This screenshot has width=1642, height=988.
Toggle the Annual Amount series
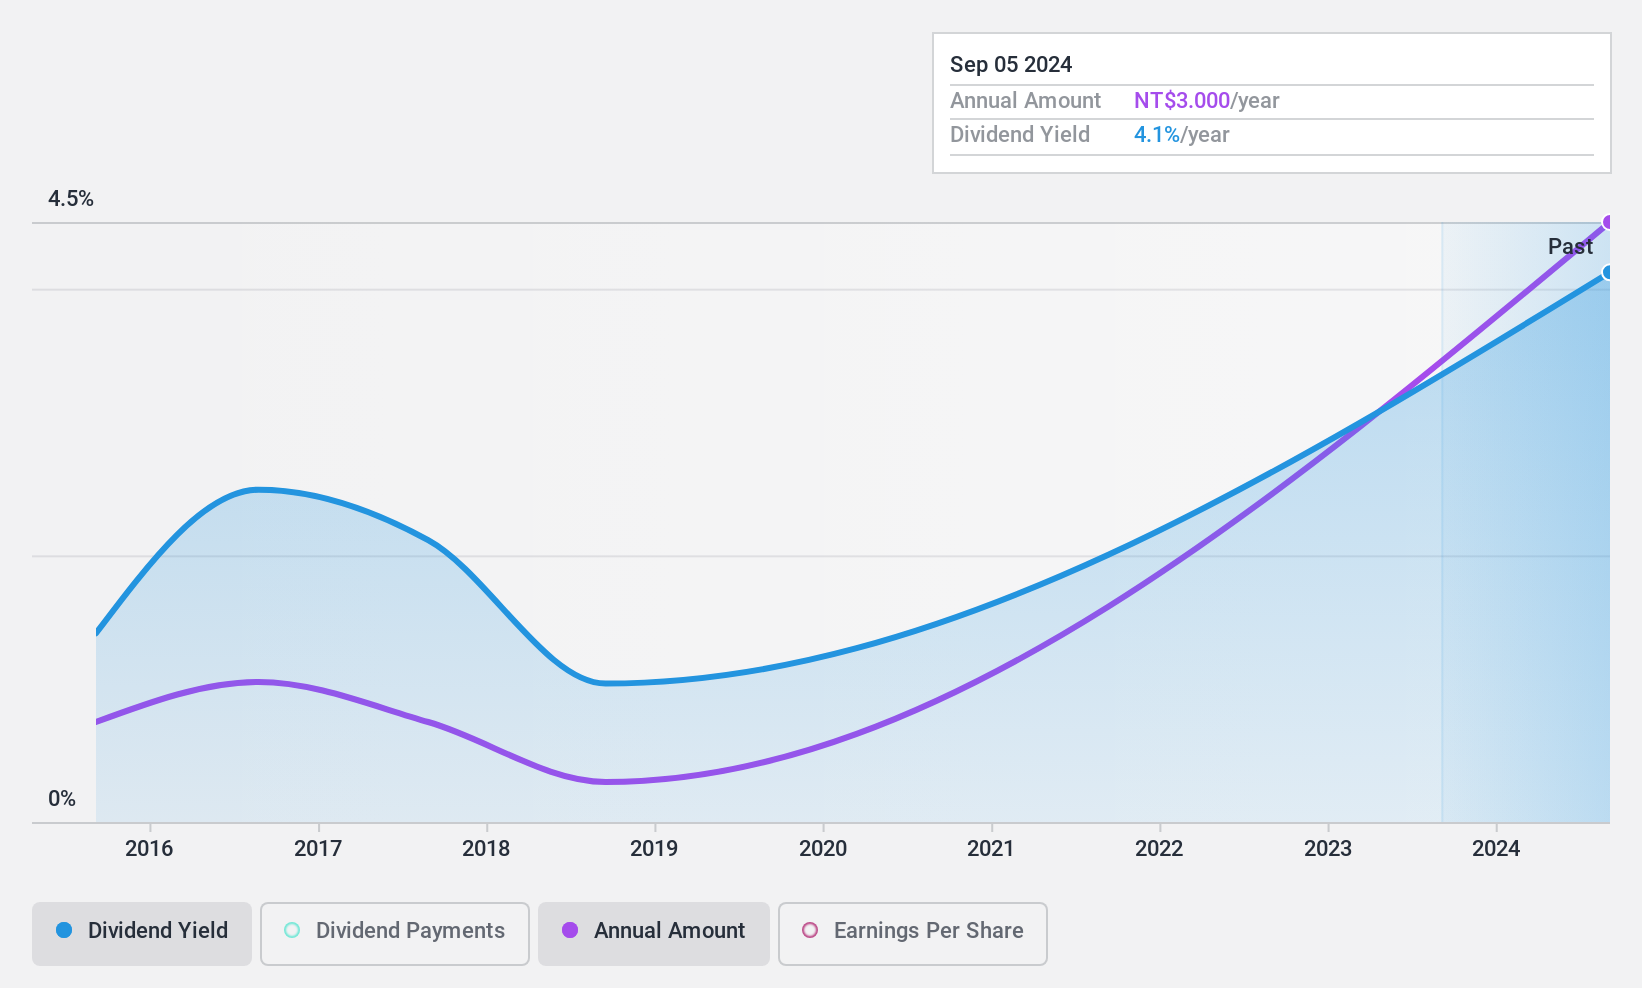point(654,934)
